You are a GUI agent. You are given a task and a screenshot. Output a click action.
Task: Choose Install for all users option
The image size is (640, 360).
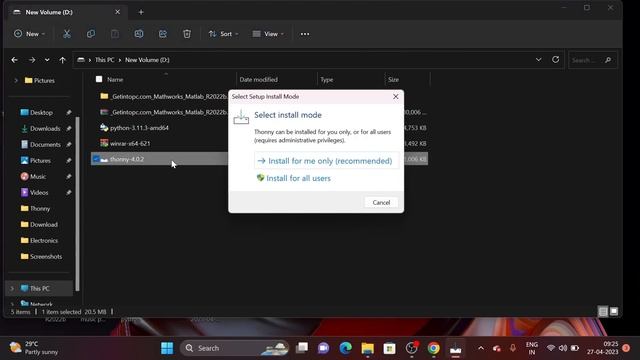tap(294, 178)
